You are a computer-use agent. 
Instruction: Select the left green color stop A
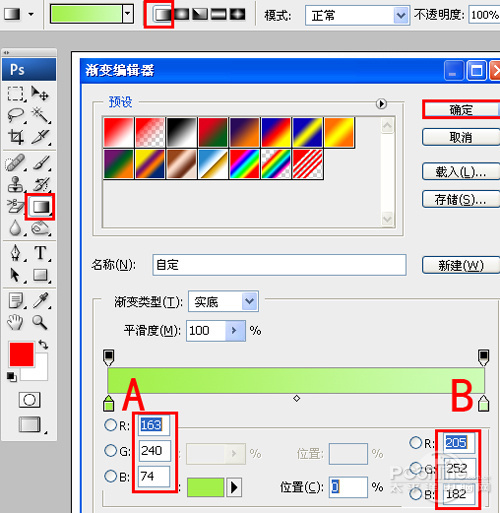pyautogui.click(x=108, y=403)
